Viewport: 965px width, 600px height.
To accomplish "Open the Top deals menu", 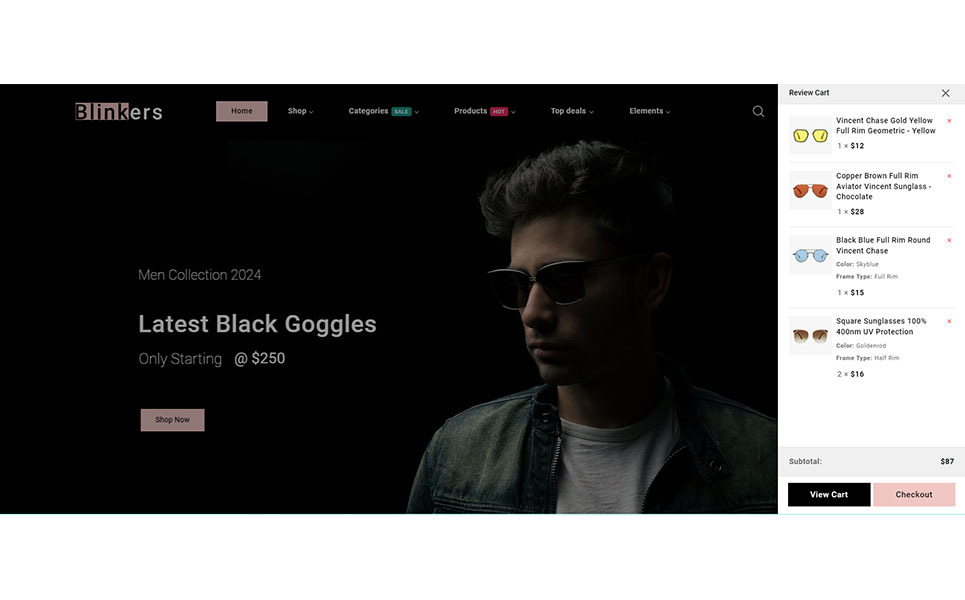I will pyautogui.click(x=571, y=111).
